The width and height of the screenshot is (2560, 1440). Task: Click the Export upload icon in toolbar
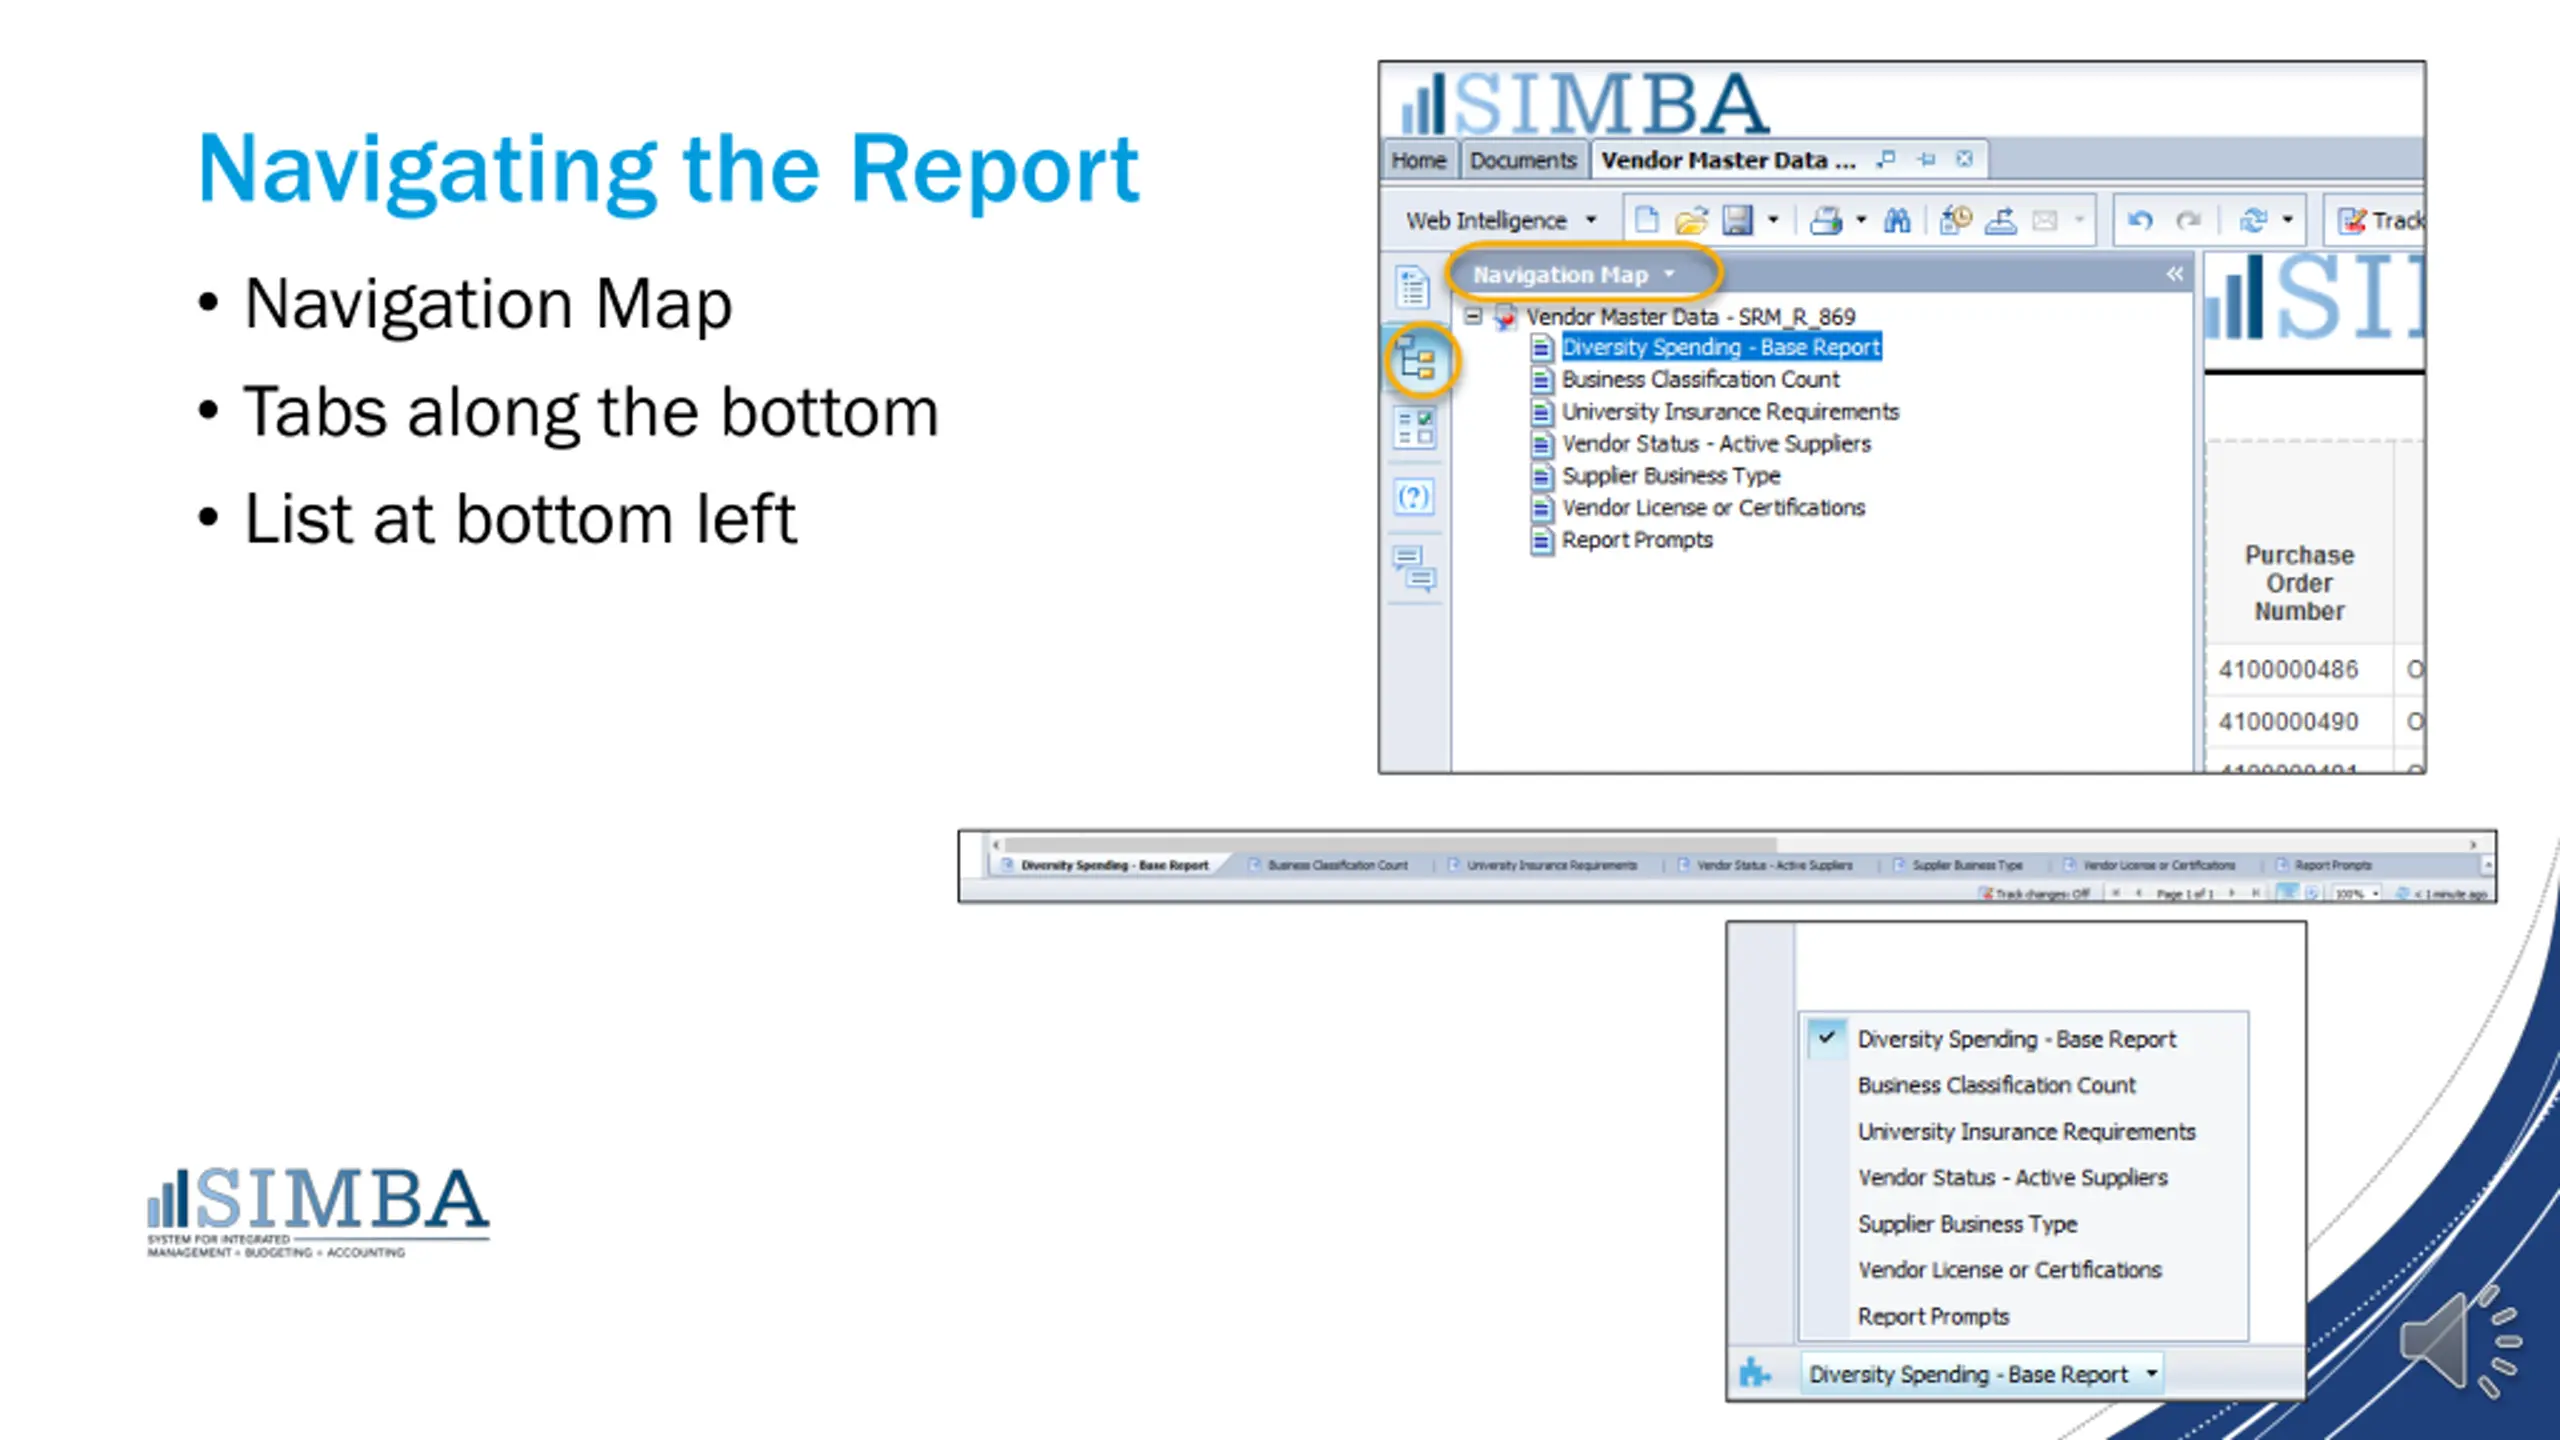(x=2001, y=220)
